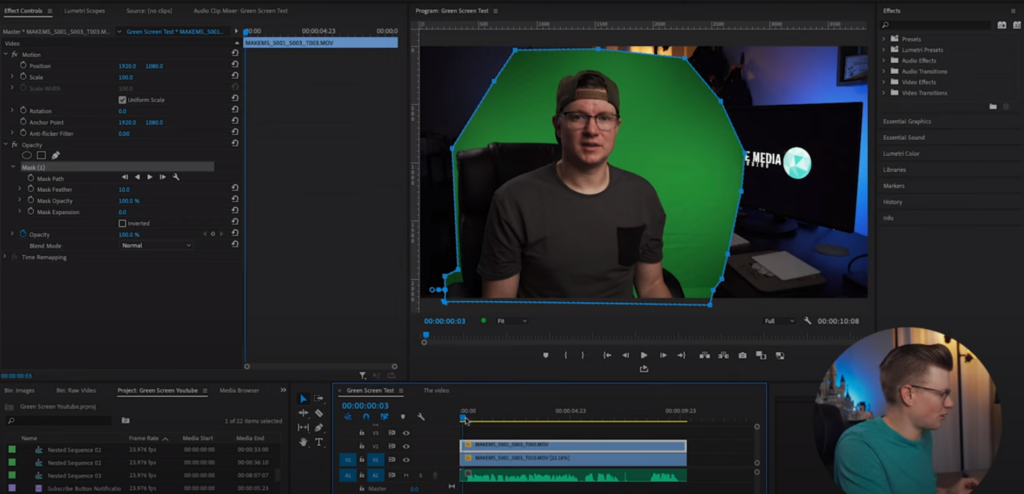Select the ellipse mask tool under Opacity

point(27,155)
